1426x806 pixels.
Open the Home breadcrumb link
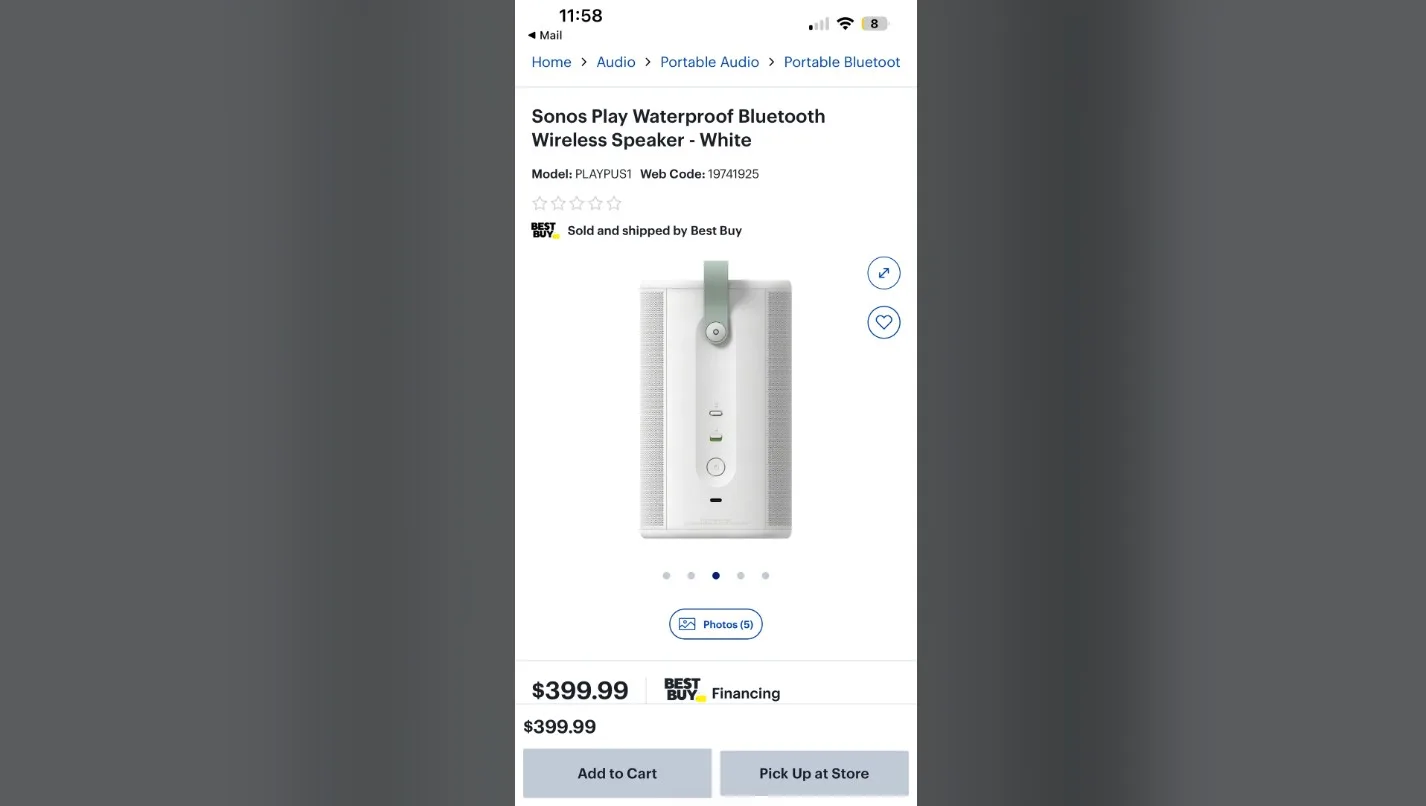point(551,62)
